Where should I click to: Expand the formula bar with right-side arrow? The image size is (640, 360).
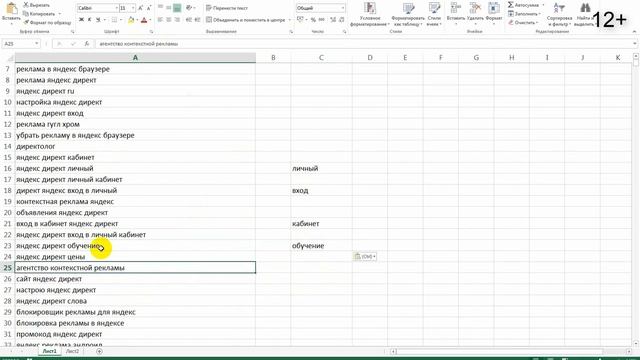(x=635, y=44)
